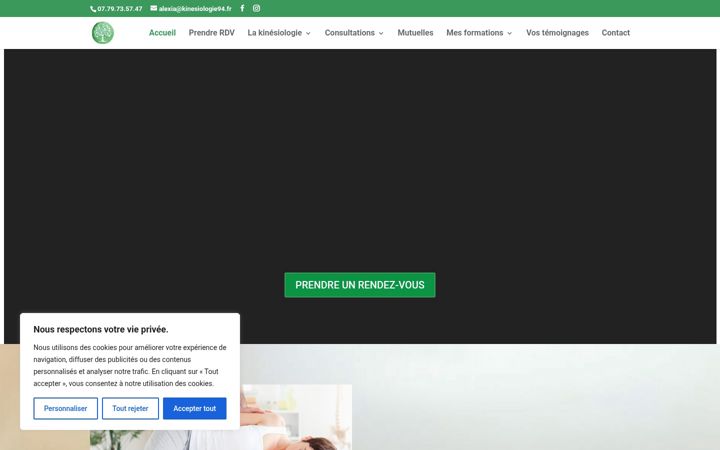This screenshot has height=450, width=720.
Task: Click Prendre un rendez-vous button
Action: coord(360,285)
